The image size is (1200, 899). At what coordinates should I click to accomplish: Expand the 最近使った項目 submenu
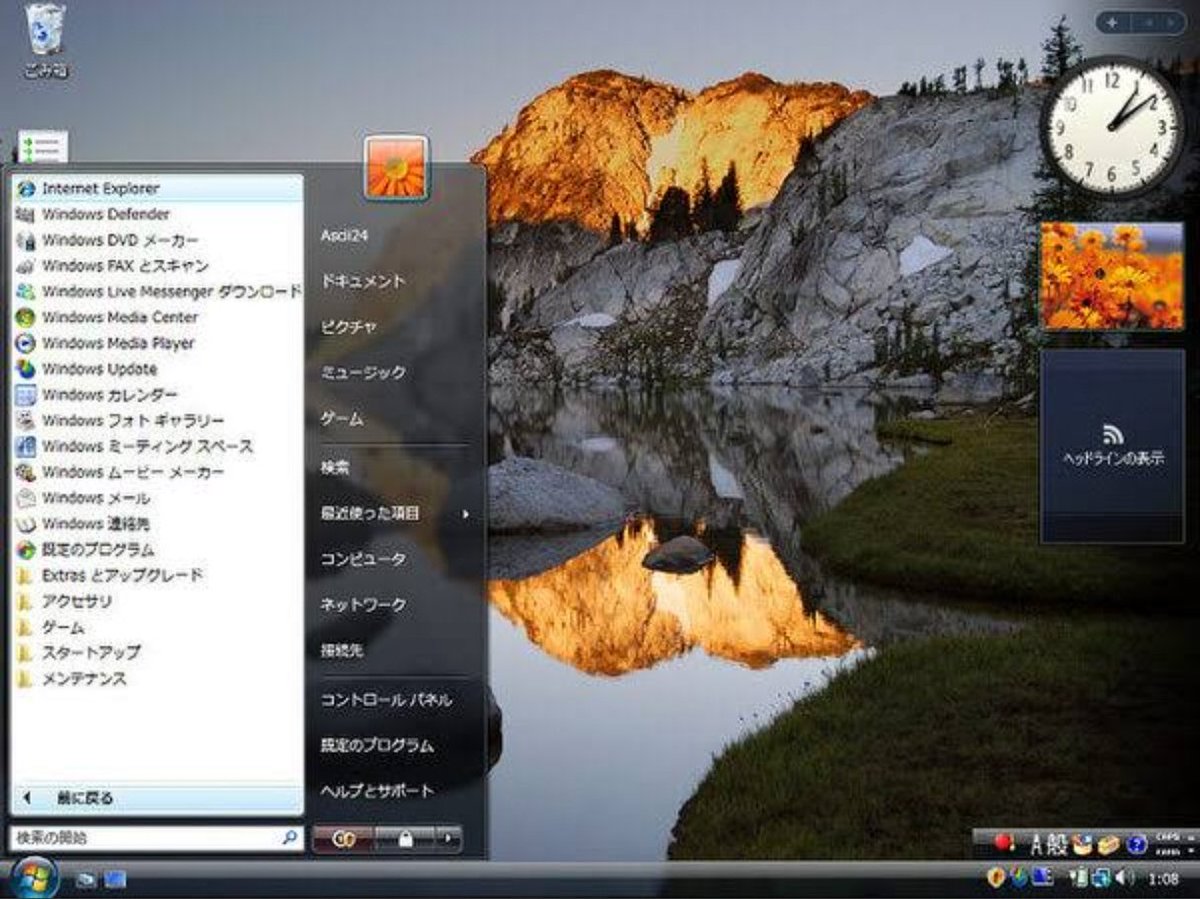point(394,513)
